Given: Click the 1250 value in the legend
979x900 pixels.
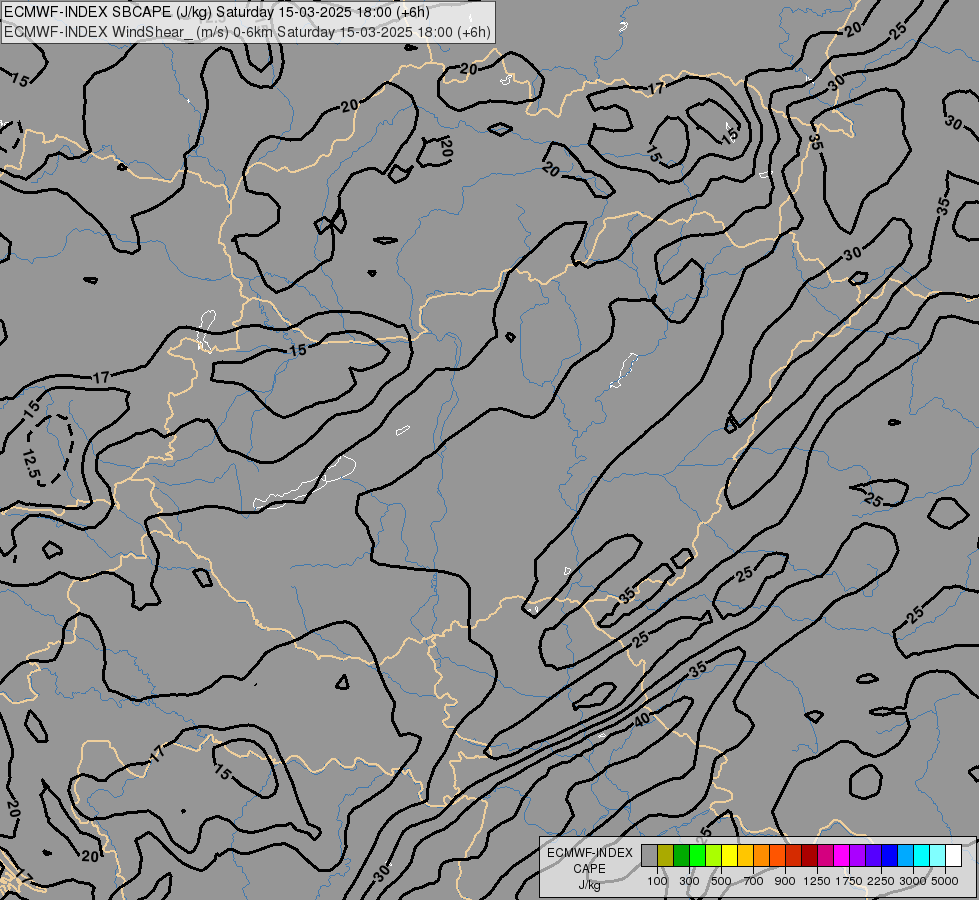Looking at the screenshot, I should [x=817, y=881].
